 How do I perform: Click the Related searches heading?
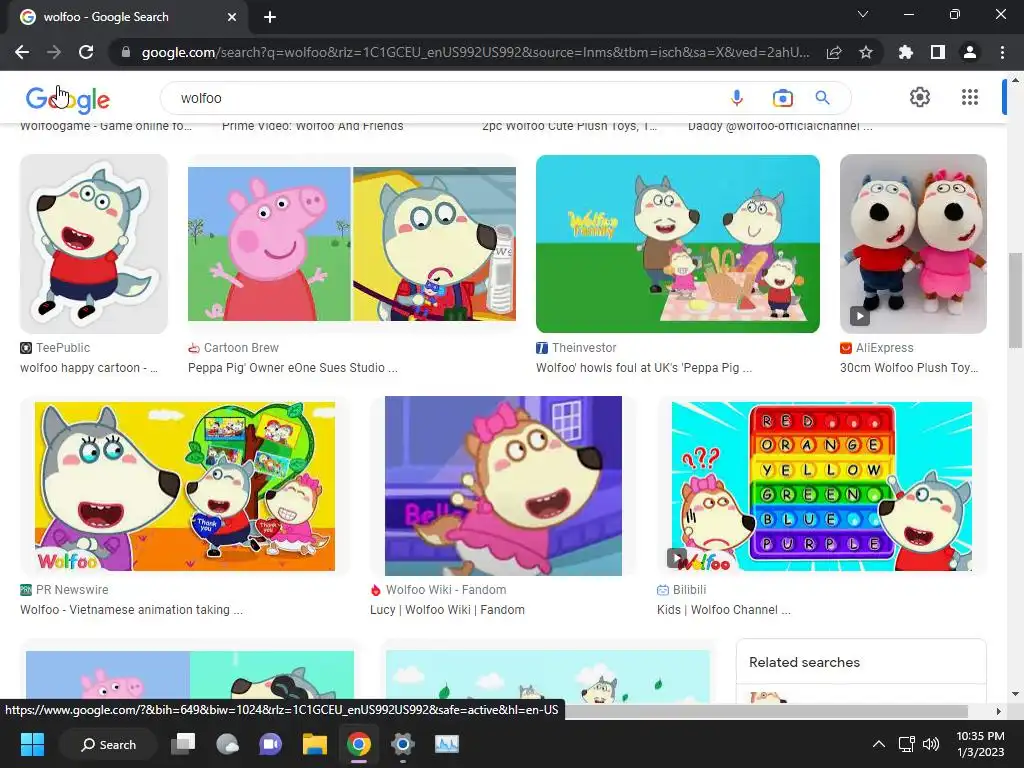805,662
